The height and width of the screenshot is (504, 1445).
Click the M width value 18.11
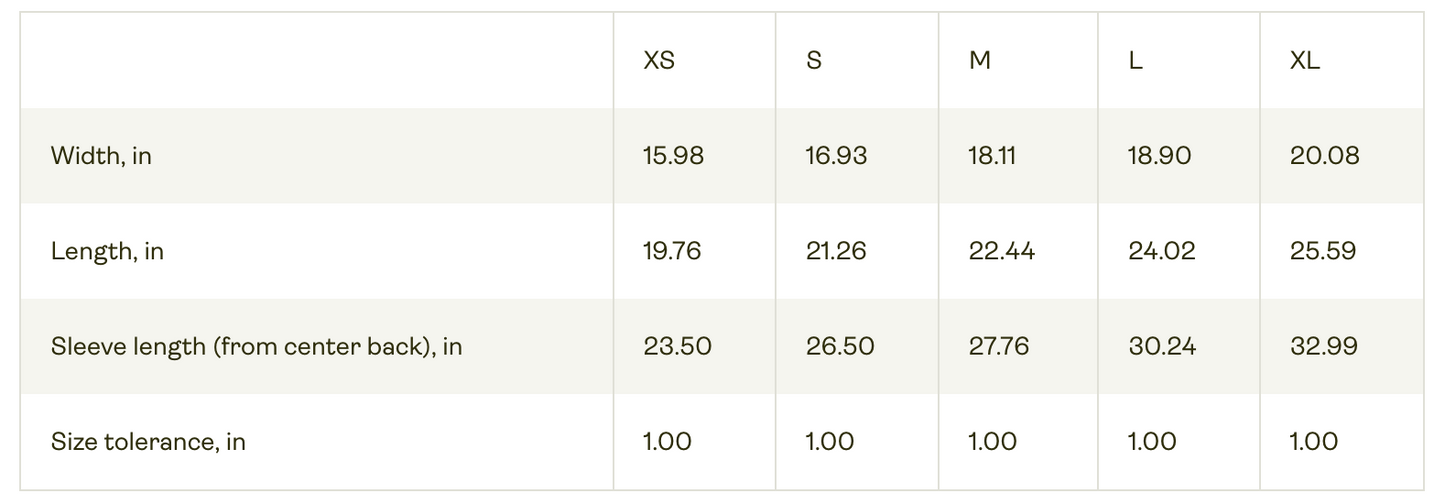[993, 156]
